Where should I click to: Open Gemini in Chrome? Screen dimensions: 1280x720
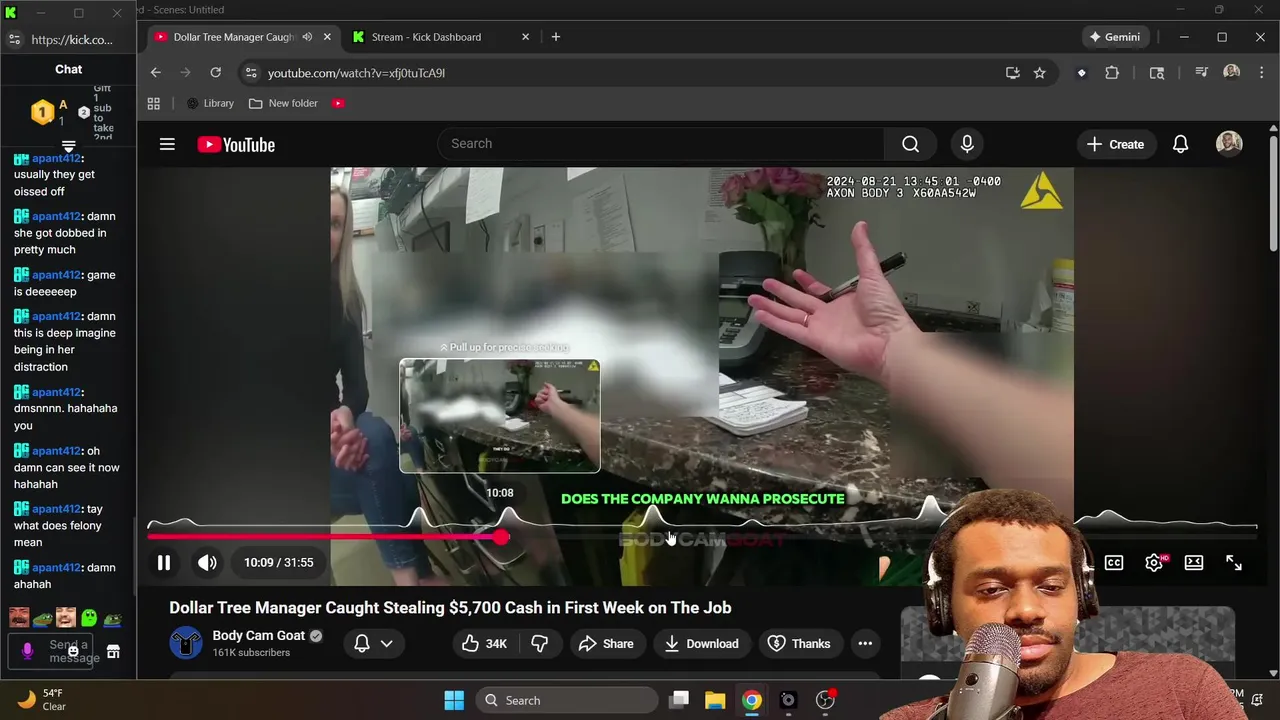click(1115, 37)
